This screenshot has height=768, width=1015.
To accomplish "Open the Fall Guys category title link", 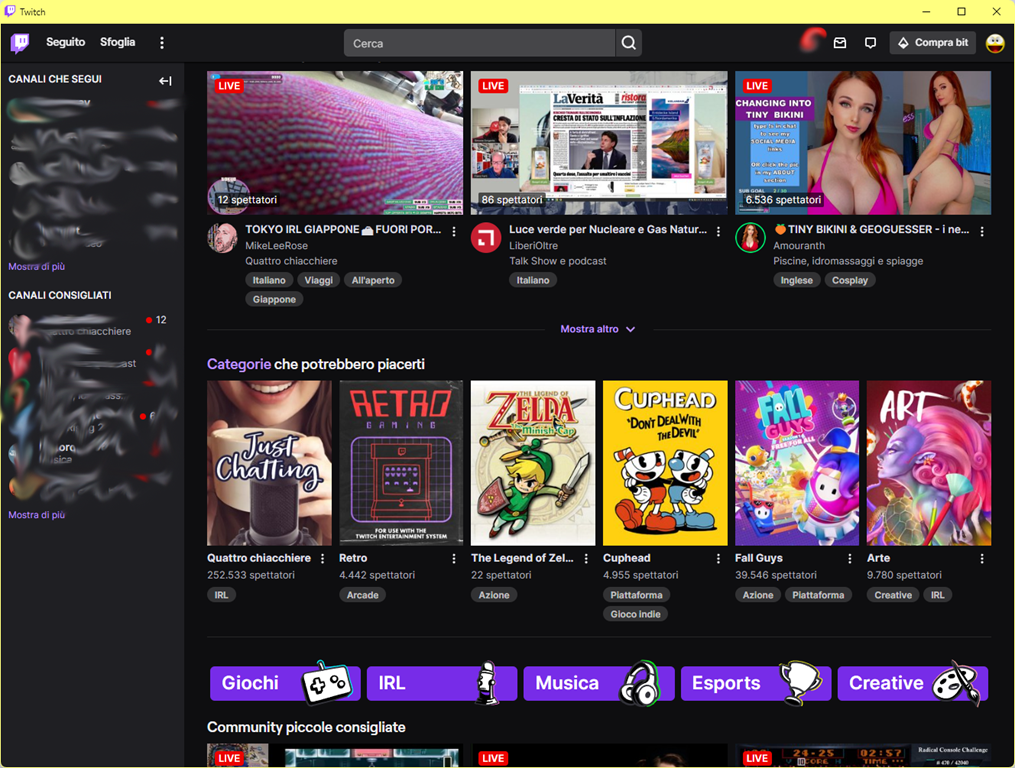I will [x=759, y=558].
